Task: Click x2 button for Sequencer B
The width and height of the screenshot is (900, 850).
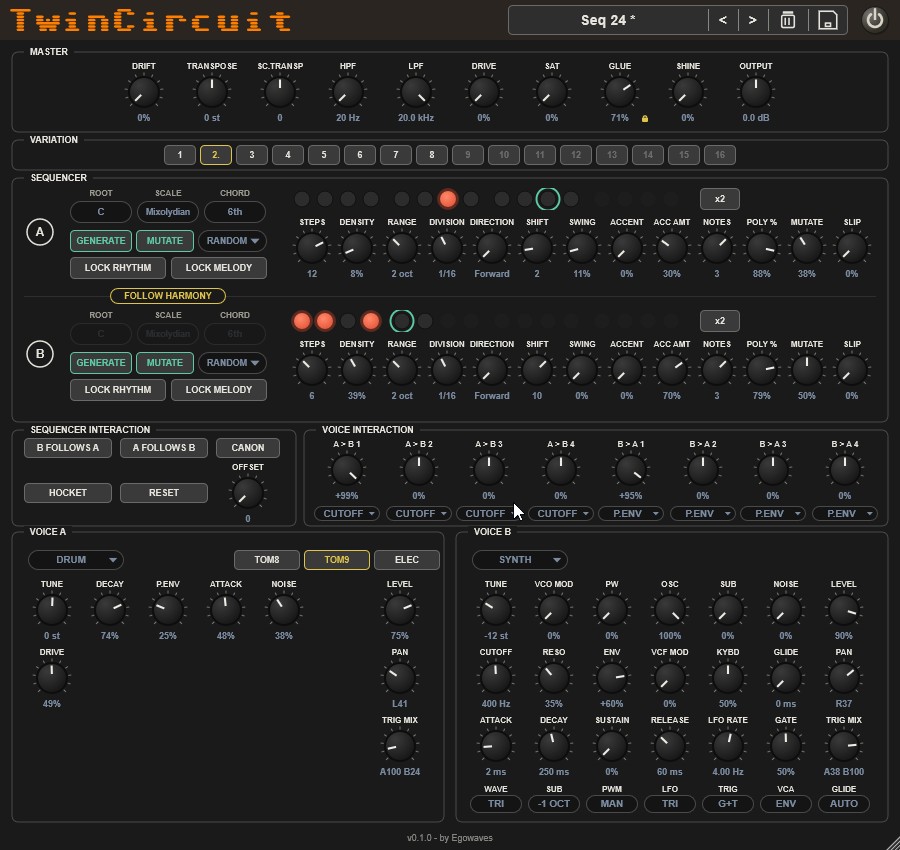Action: (720, 321)
